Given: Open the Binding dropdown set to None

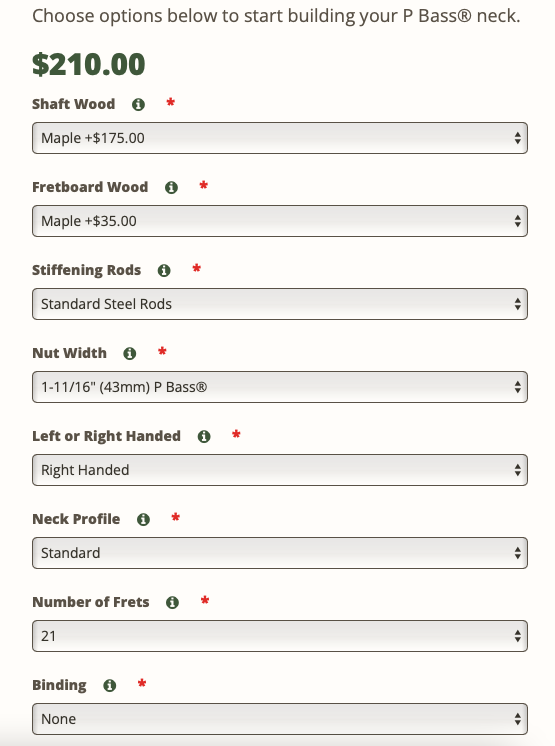Looking at the screenshot, I should tap(280, 719).
